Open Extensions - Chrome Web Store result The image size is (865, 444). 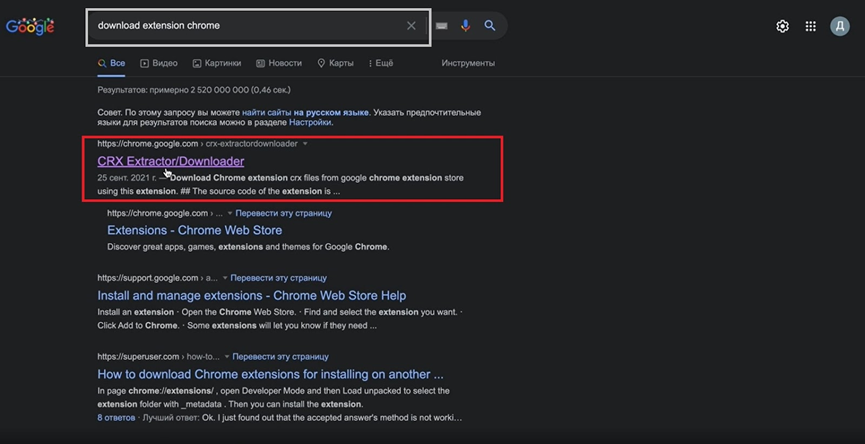coord(194,230)
